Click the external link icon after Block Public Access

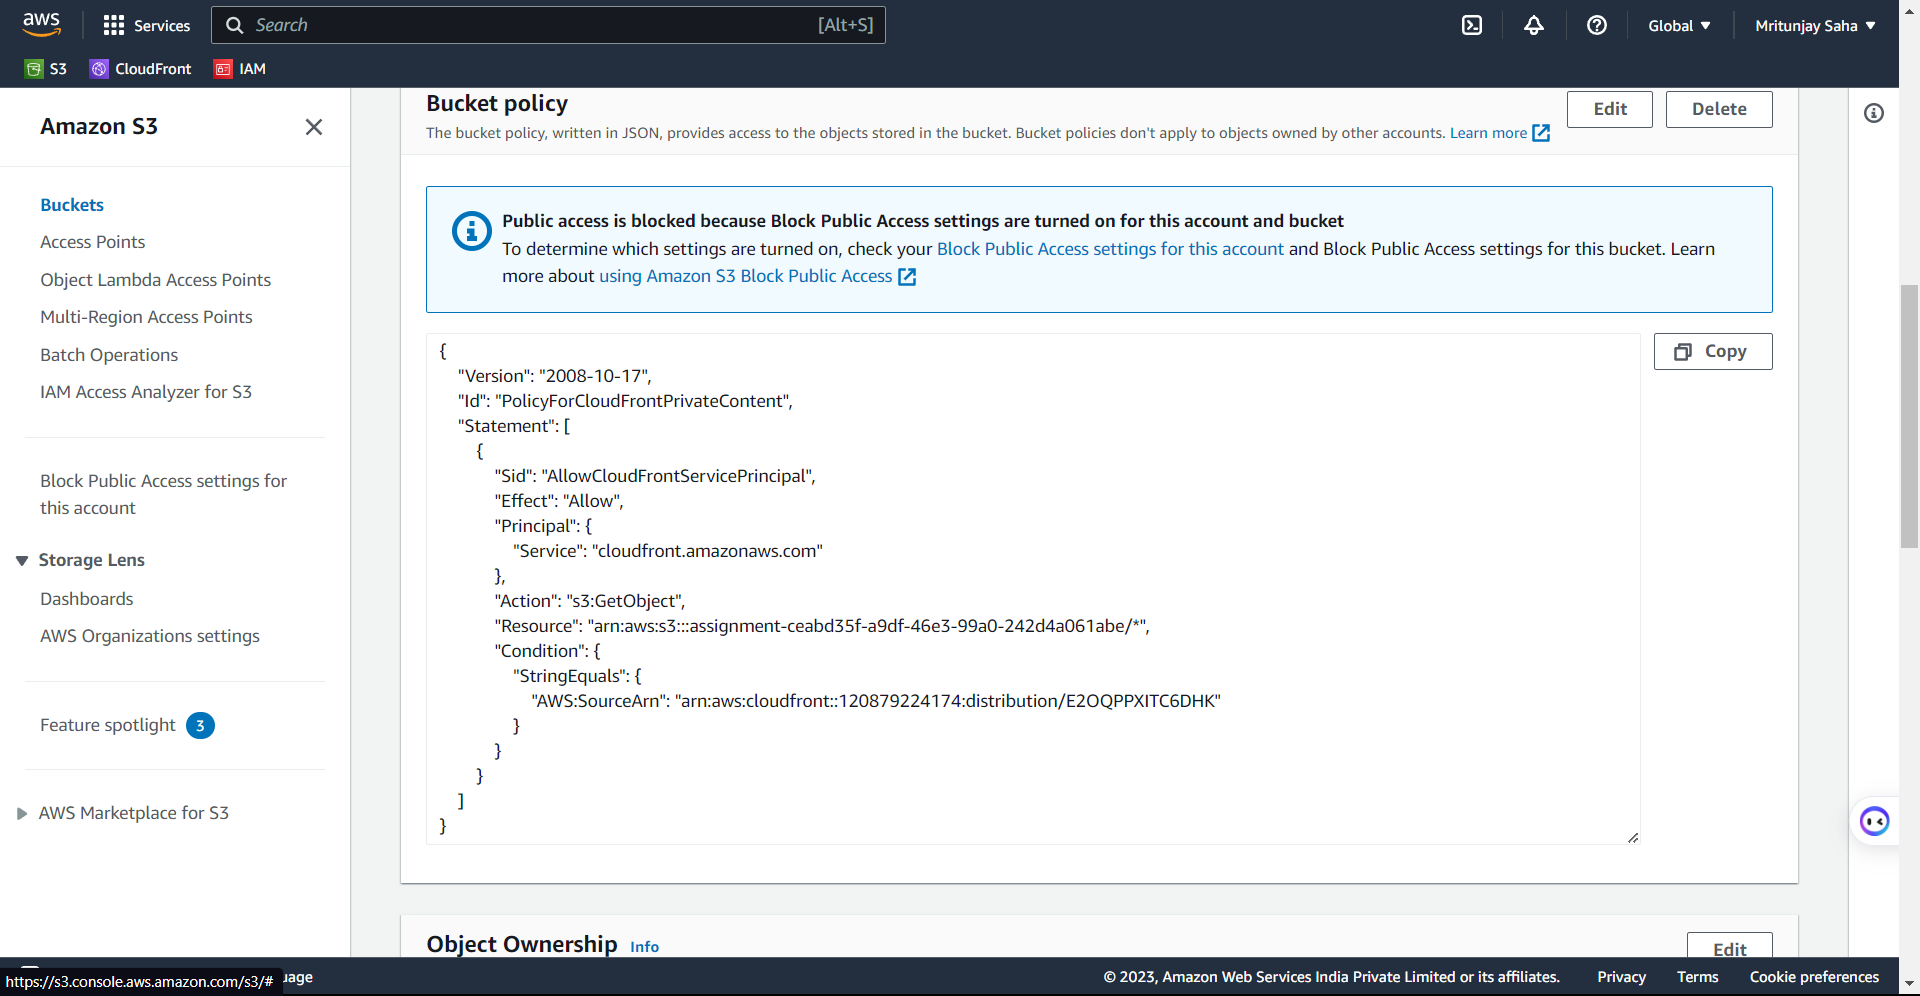coord(907,277)
